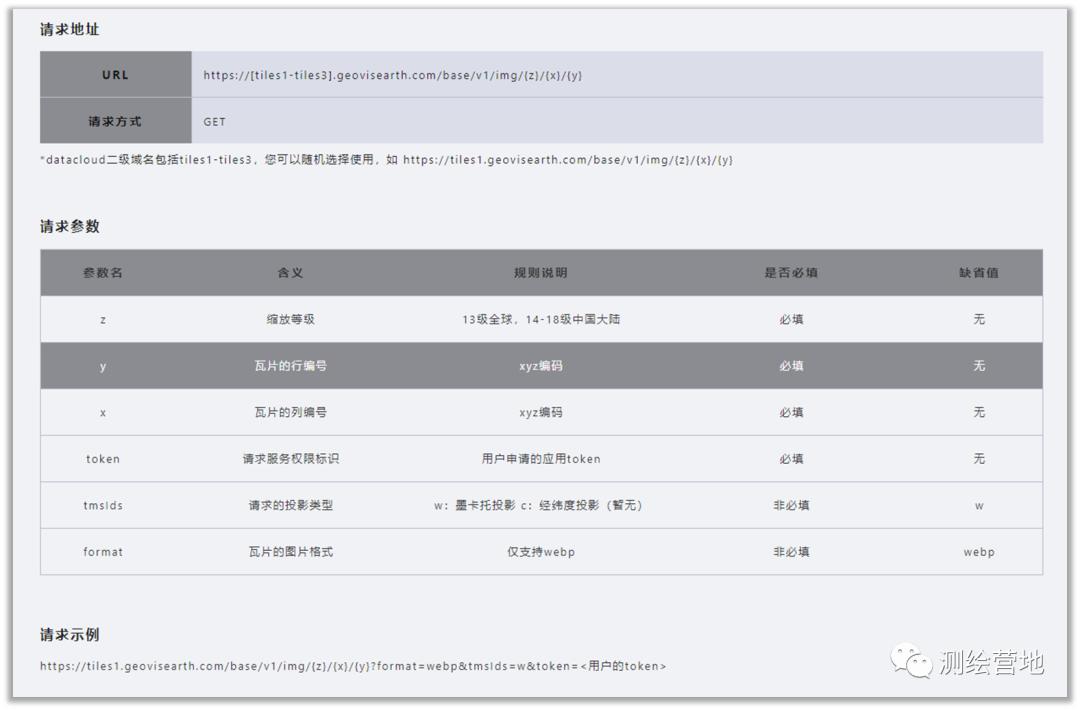Click the z parameter cell

(103, 319)
